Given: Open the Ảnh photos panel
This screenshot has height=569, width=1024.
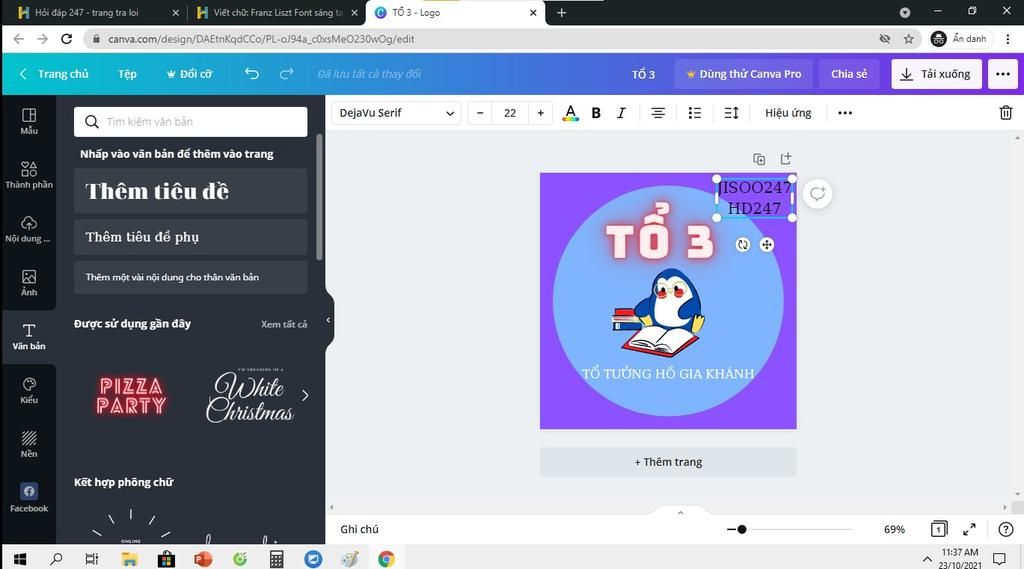Looking at the screenshot, I should 29,283.
